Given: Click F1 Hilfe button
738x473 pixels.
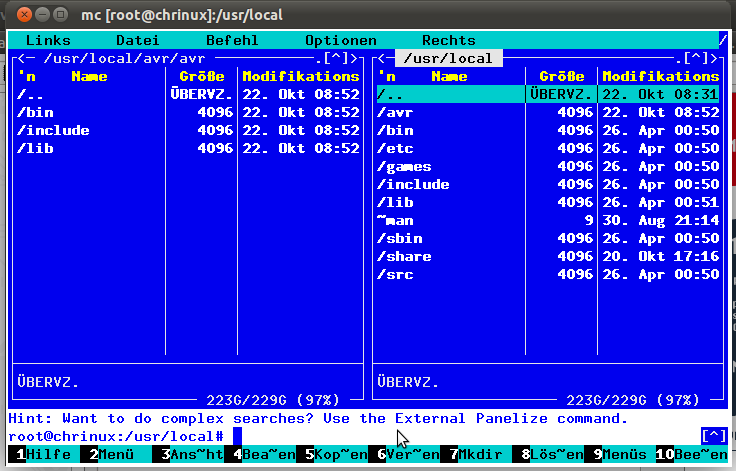Looking at the screenshot, I should coord(44,455).
